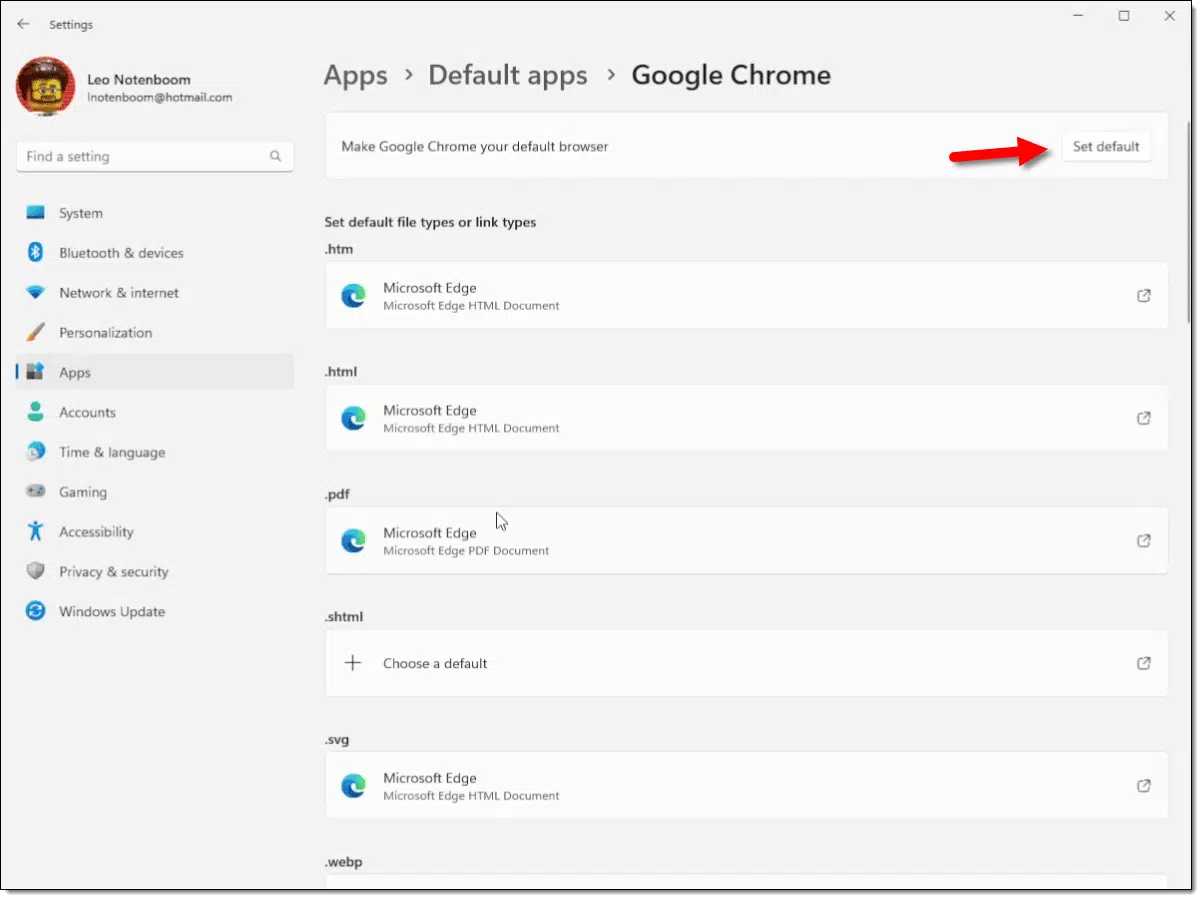Click the Edge icon in .pdf row

pos(353,541)
